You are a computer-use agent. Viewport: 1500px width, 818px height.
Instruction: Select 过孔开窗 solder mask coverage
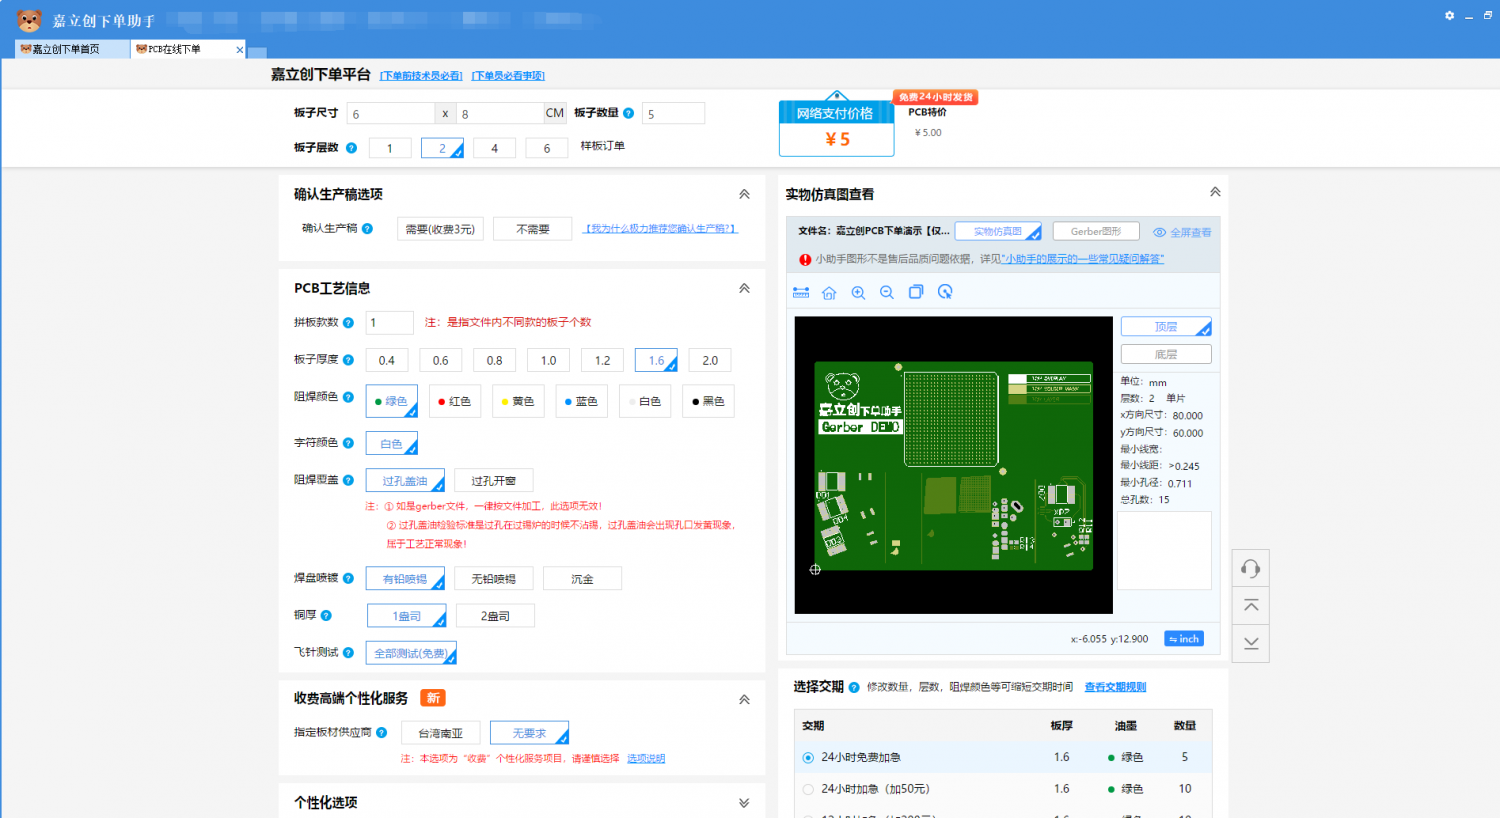[494, 481]
